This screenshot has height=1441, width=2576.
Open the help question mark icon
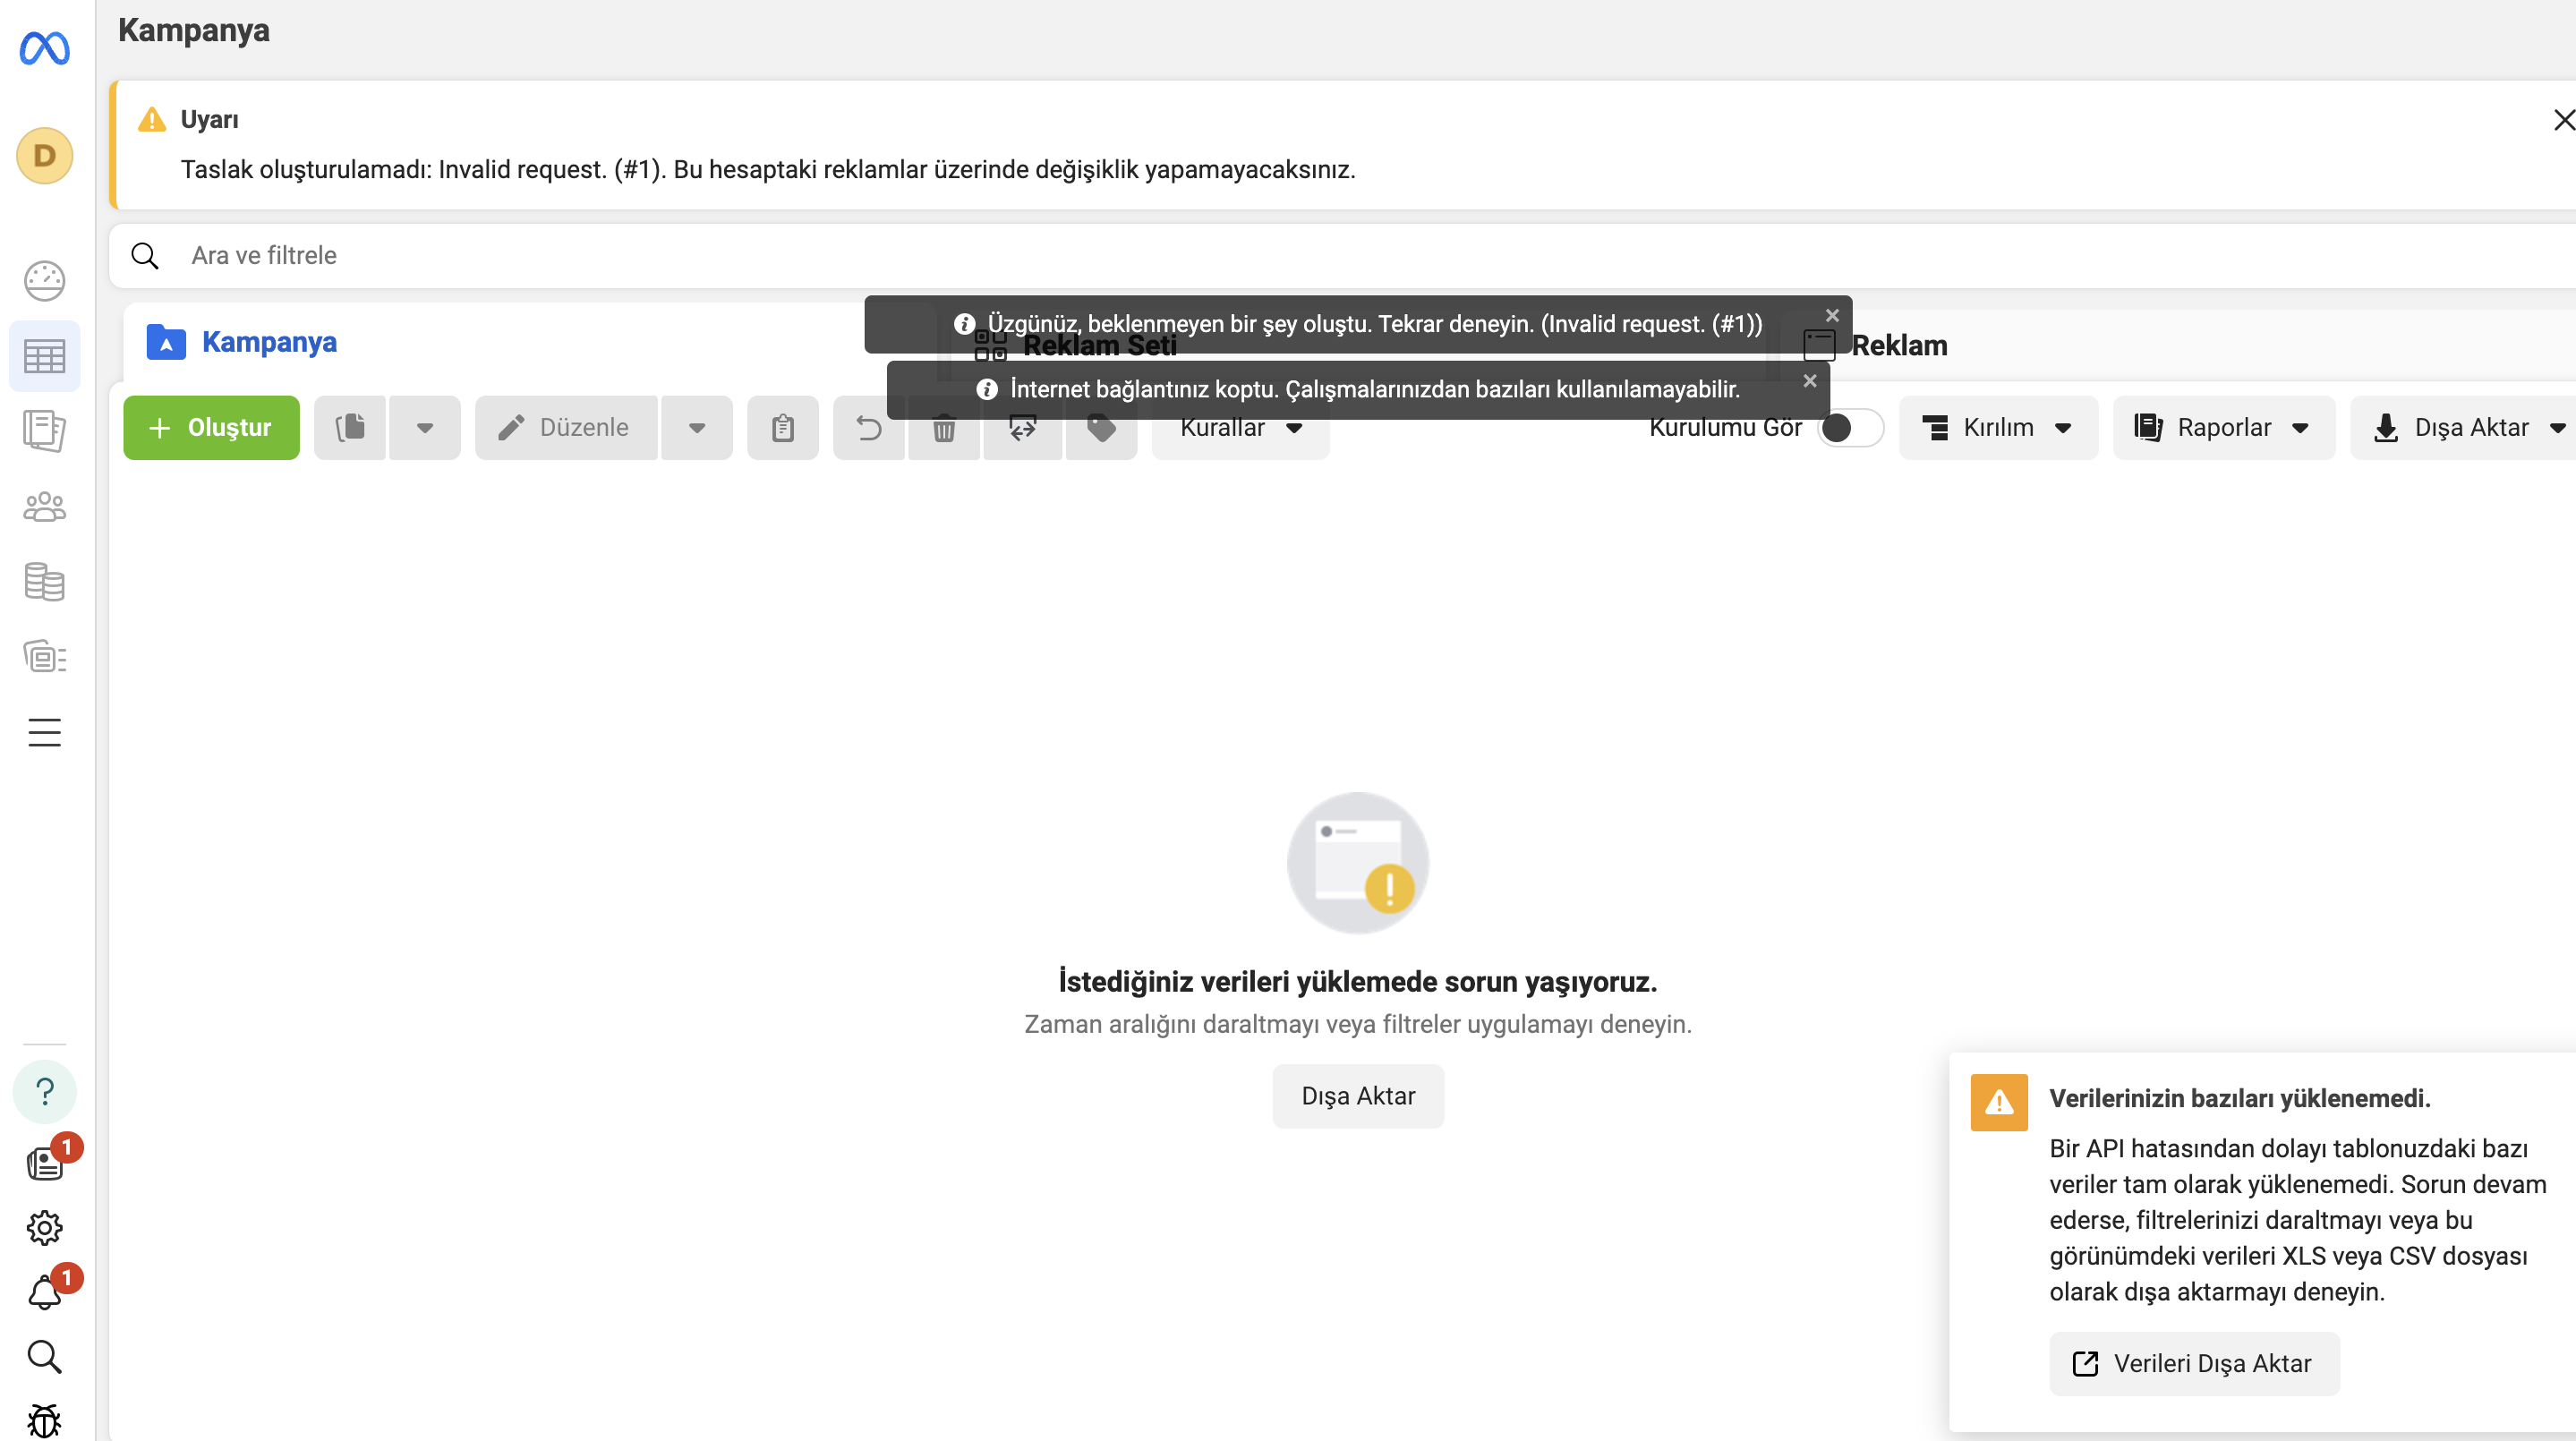coord(45,1091)
